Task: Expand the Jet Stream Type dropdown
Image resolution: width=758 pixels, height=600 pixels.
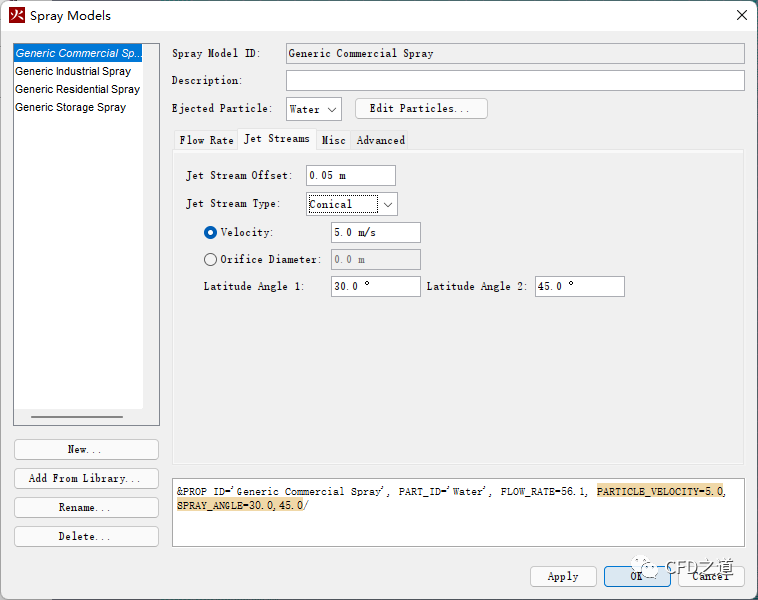Action: [352, 204]
